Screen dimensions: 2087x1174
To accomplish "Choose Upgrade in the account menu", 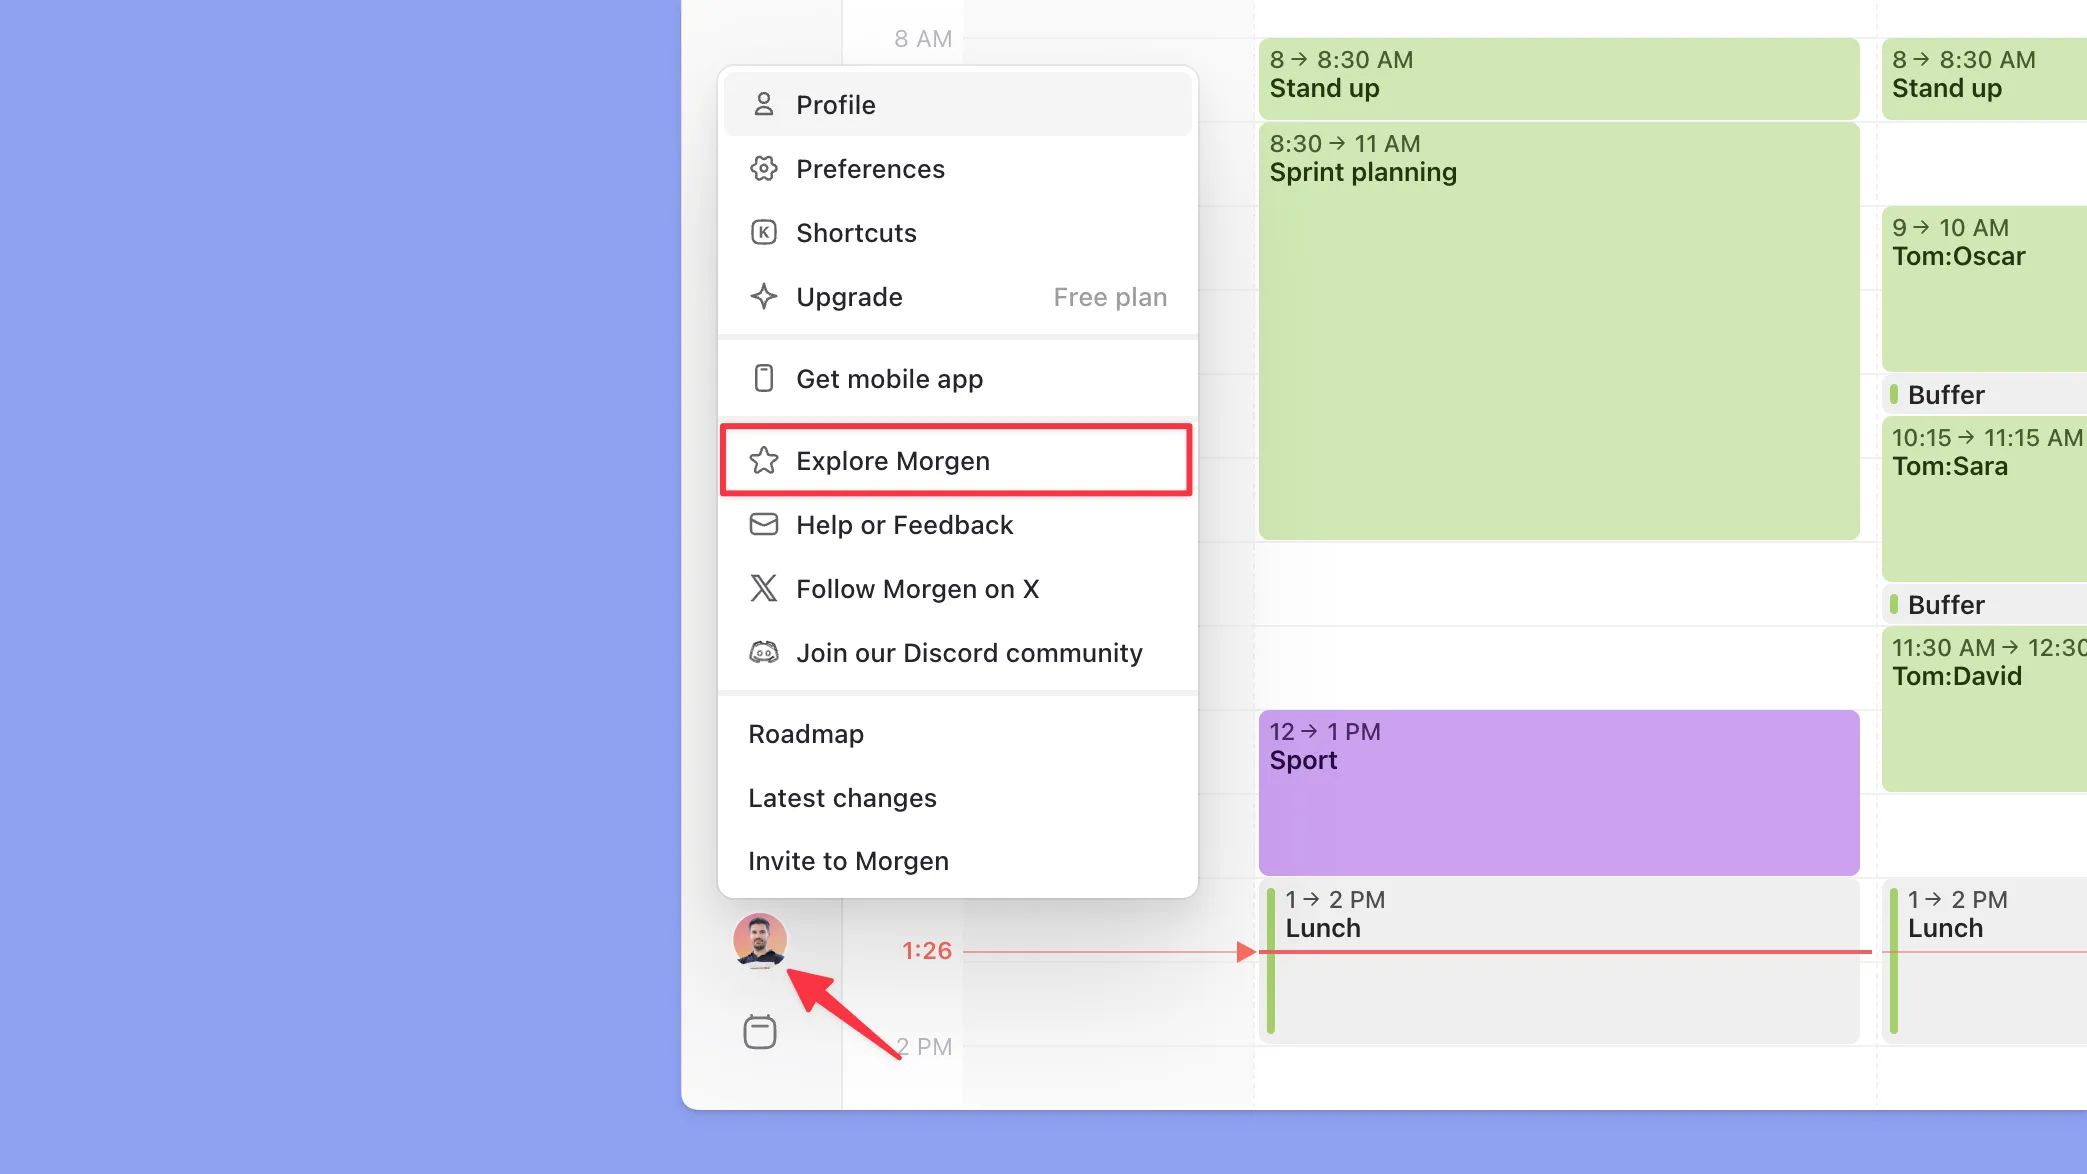I will [957, 297].
